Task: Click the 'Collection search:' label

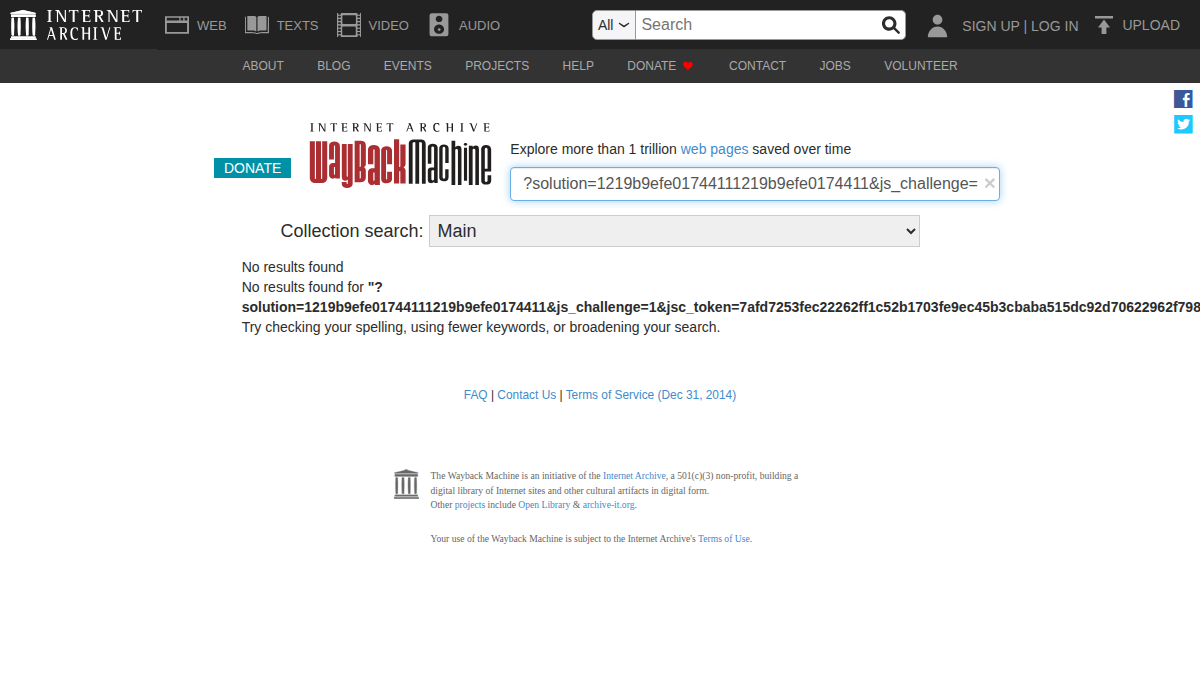Action: (x=352, y=231)
